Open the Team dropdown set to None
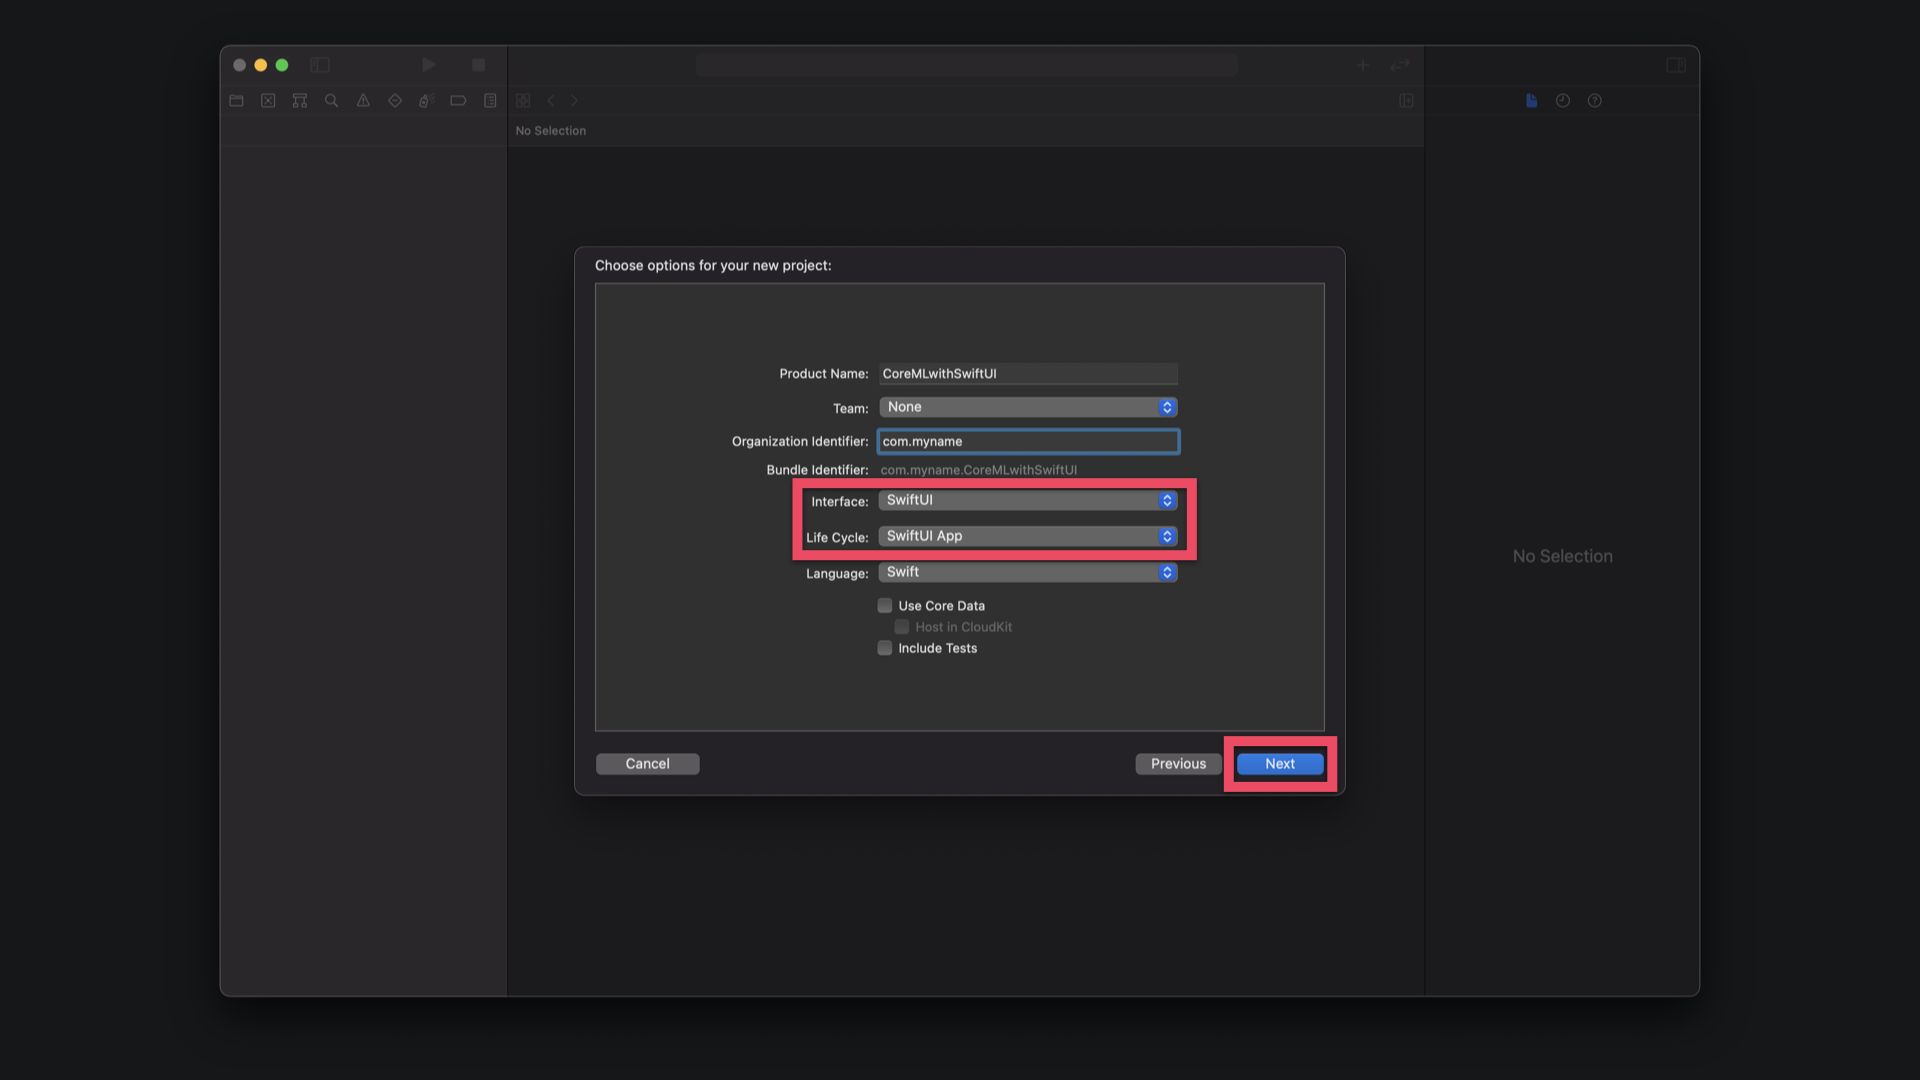Image resolution: width=1920 pixels, height=1080 pixels. [x=1027, y=407]
